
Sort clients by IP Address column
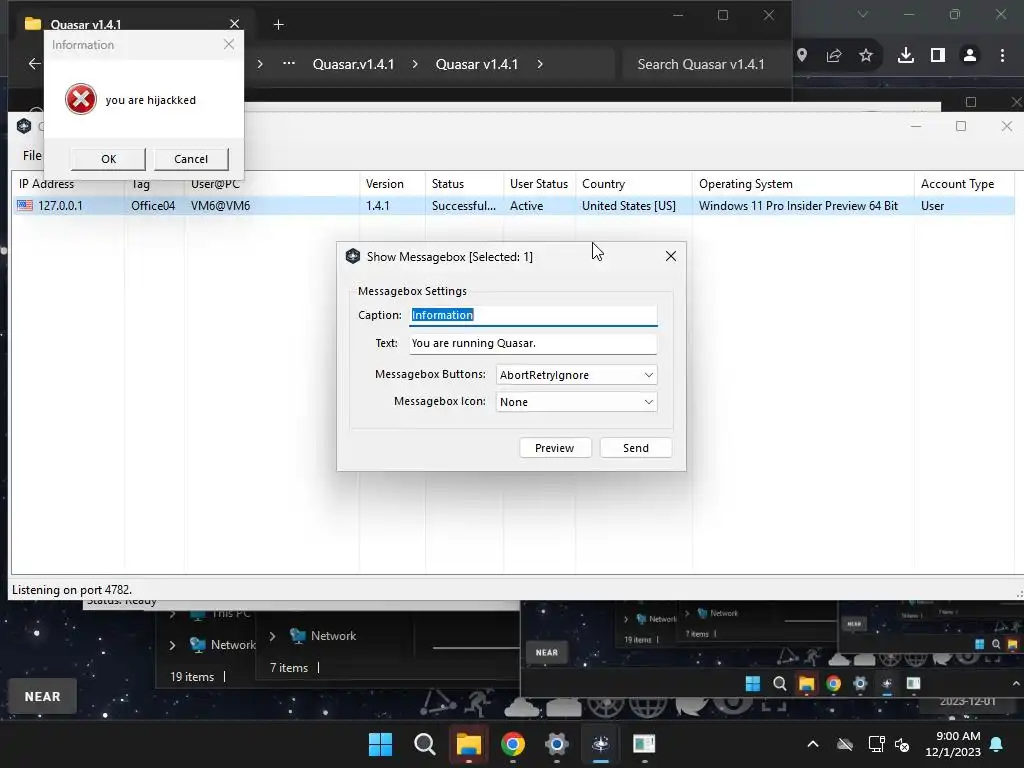point(68,184)
